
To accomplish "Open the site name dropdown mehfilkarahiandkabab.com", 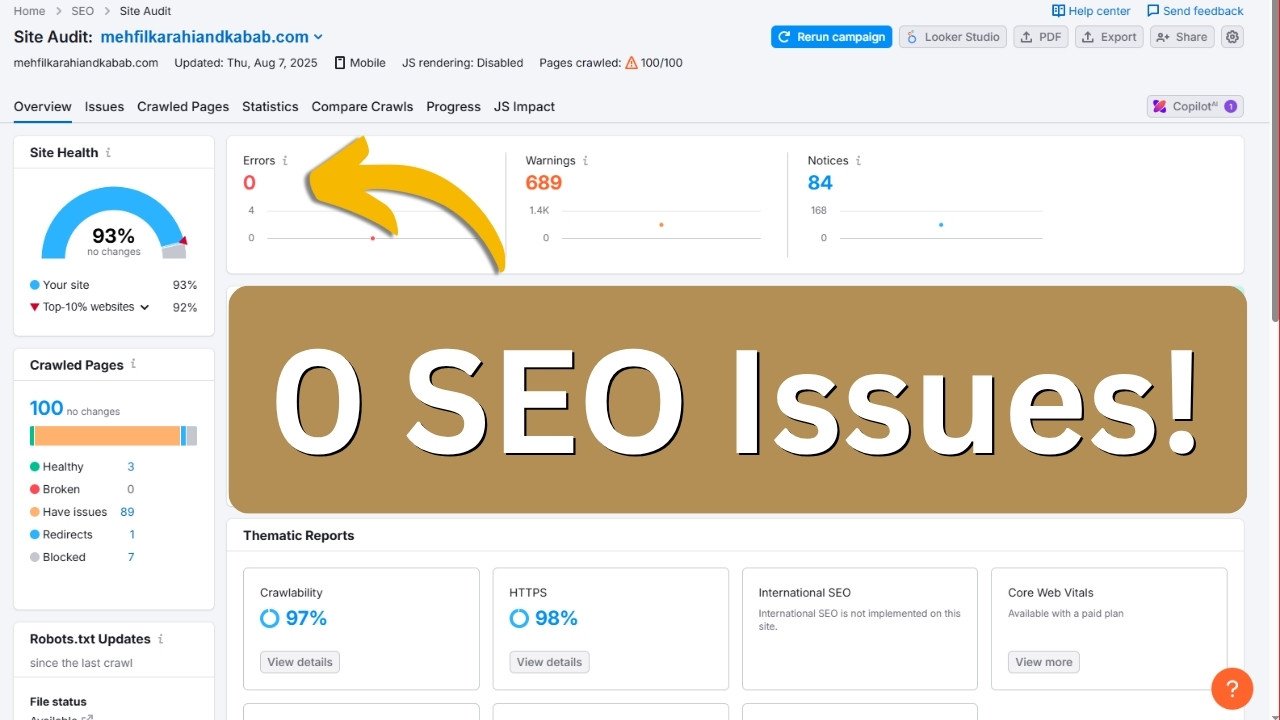I will (212, 37).
